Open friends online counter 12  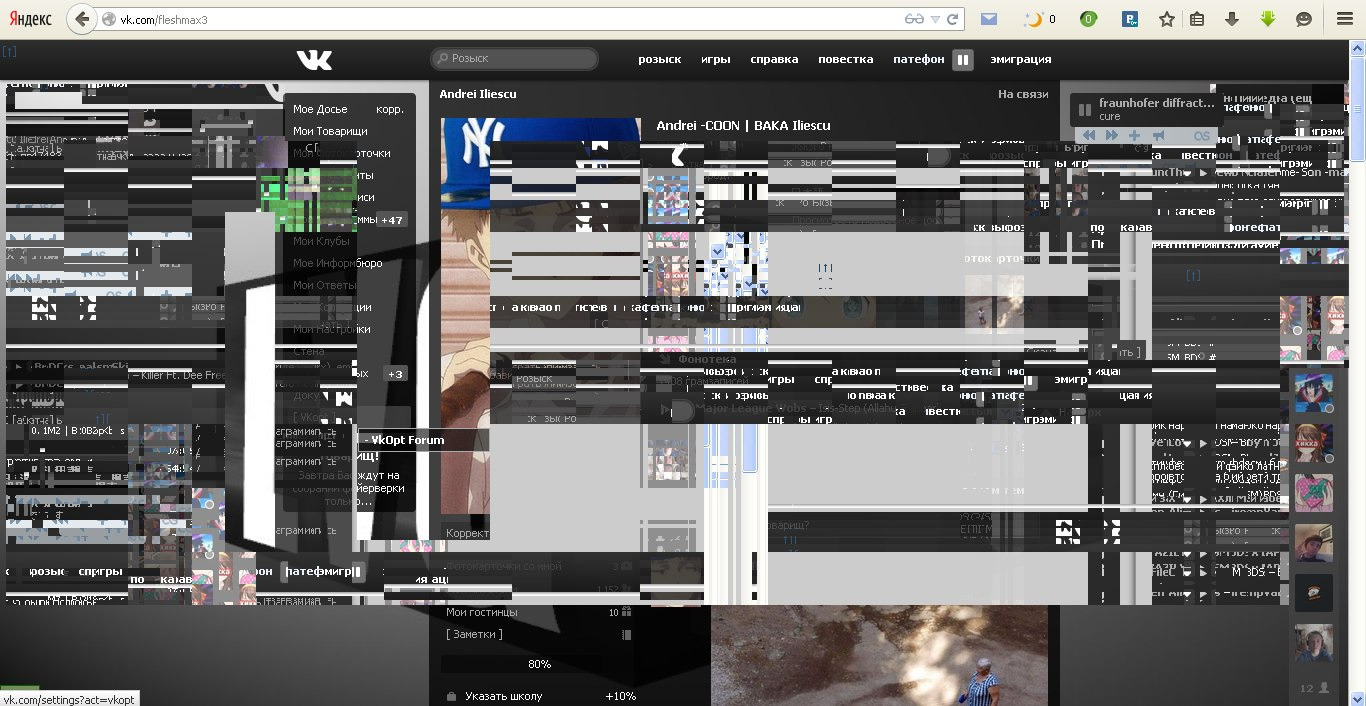tap(1314, 688)
